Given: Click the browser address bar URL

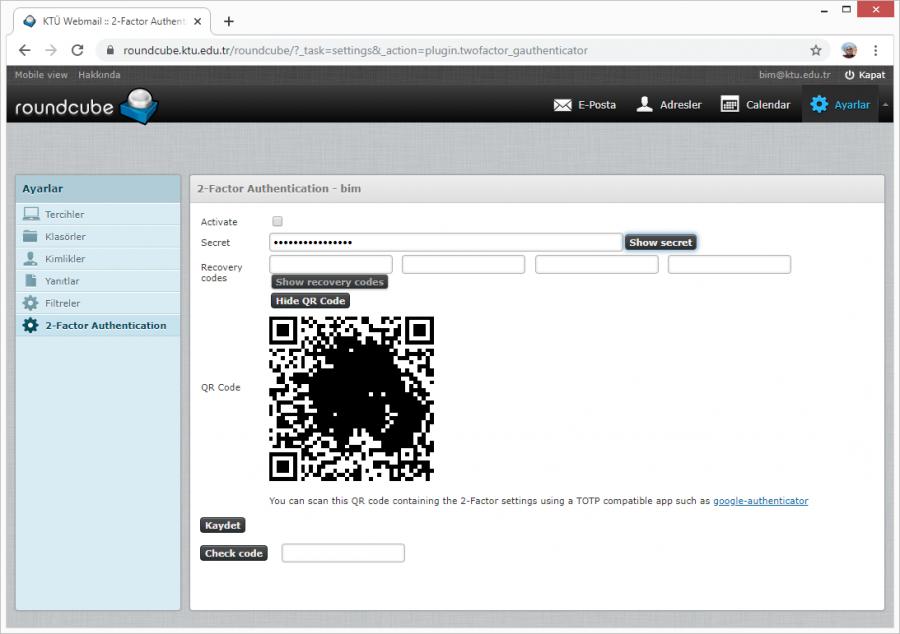Looking at the screenshot, I should [355, 50].
